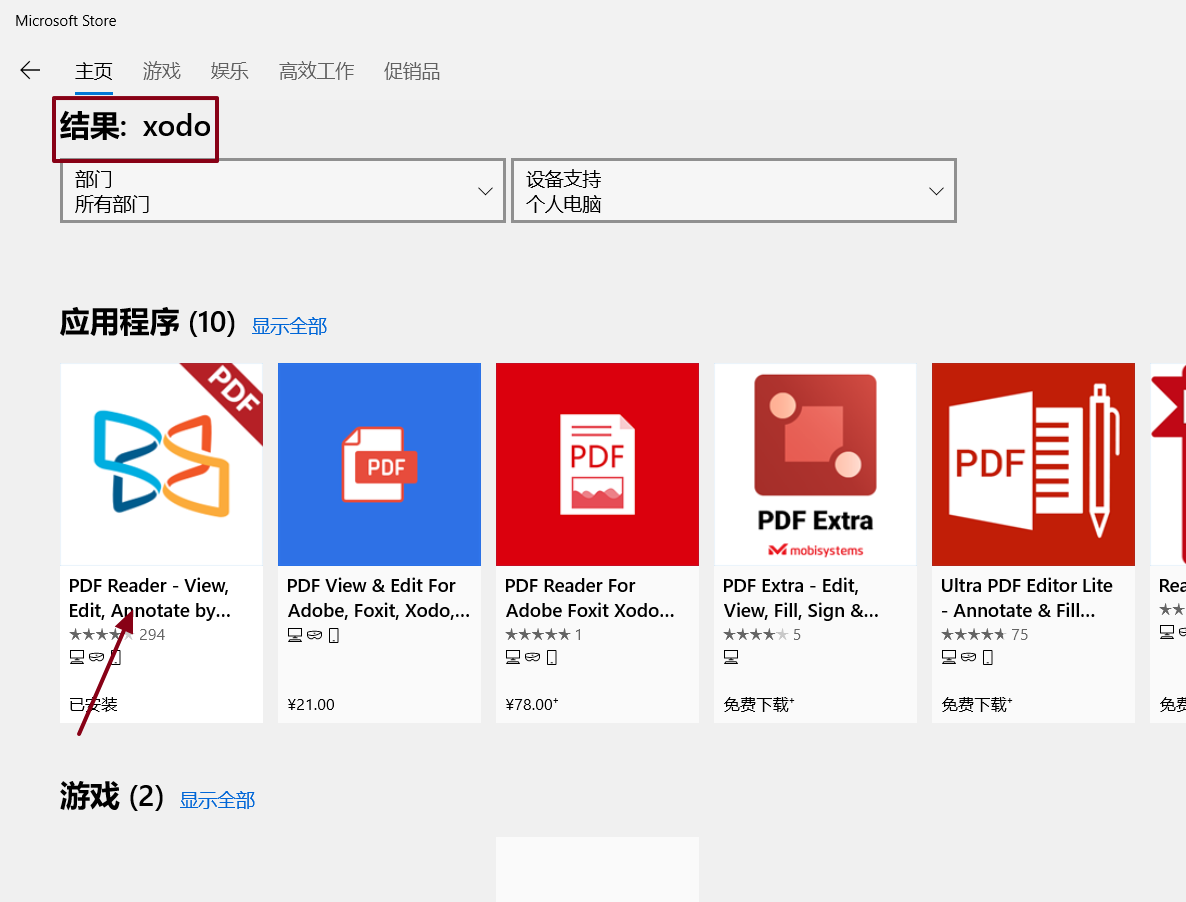The height and width of the screenshot is (902, 1186).
Task: Click the HoloLens icon under Ultra PDF Editor Lite
Action: pos(968,657)
